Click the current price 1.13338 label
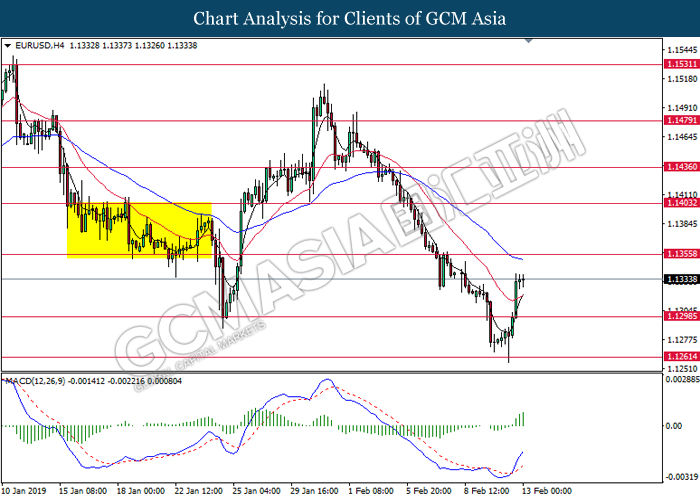 point(682,279)
